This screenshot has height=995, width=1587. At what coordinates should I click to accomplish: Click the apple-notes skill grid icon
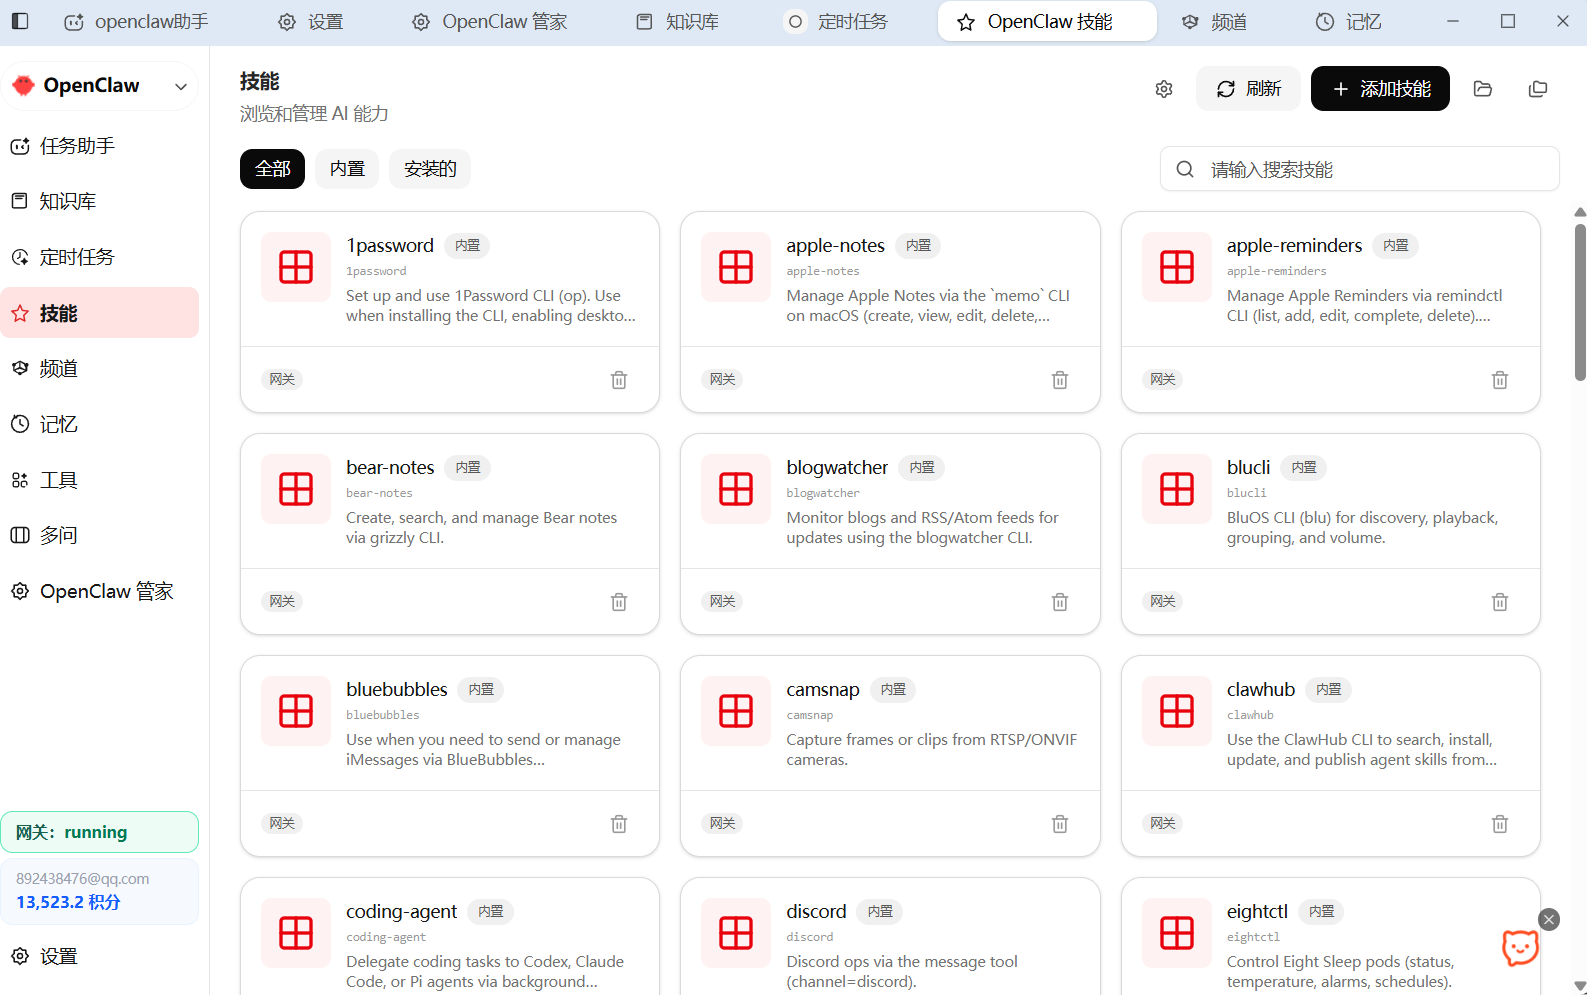click(x=736, y=267)
